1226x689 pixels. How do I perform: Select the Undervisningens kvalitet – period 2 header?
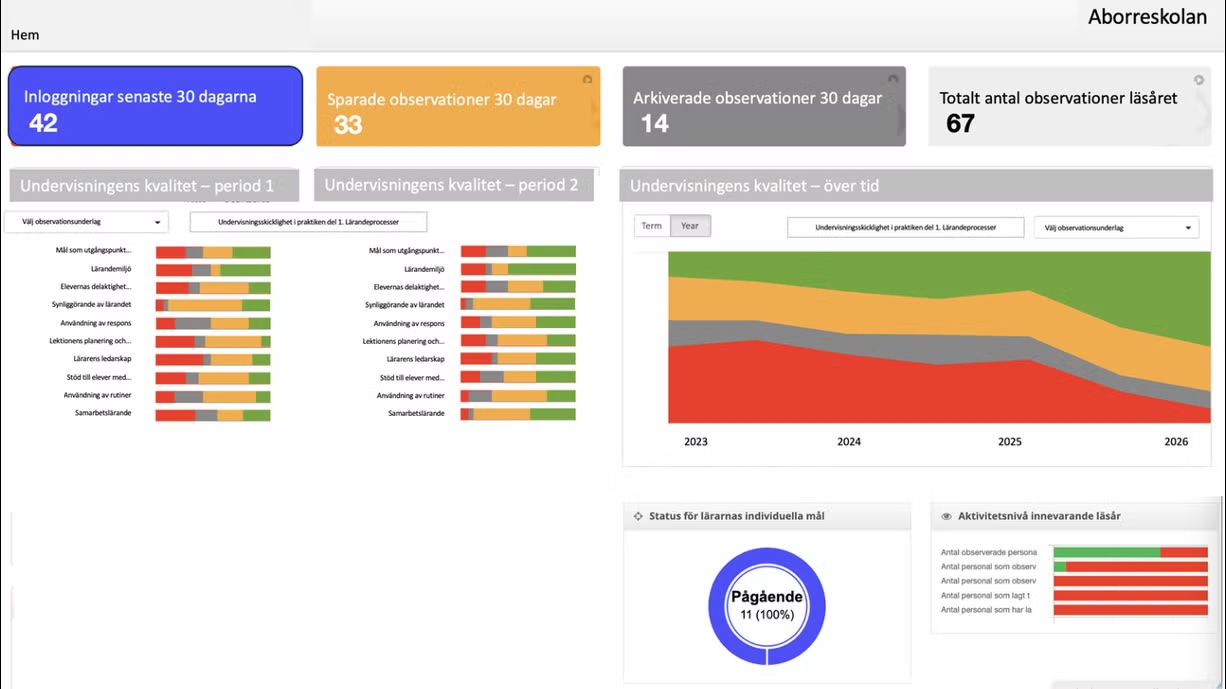(452, 185)
